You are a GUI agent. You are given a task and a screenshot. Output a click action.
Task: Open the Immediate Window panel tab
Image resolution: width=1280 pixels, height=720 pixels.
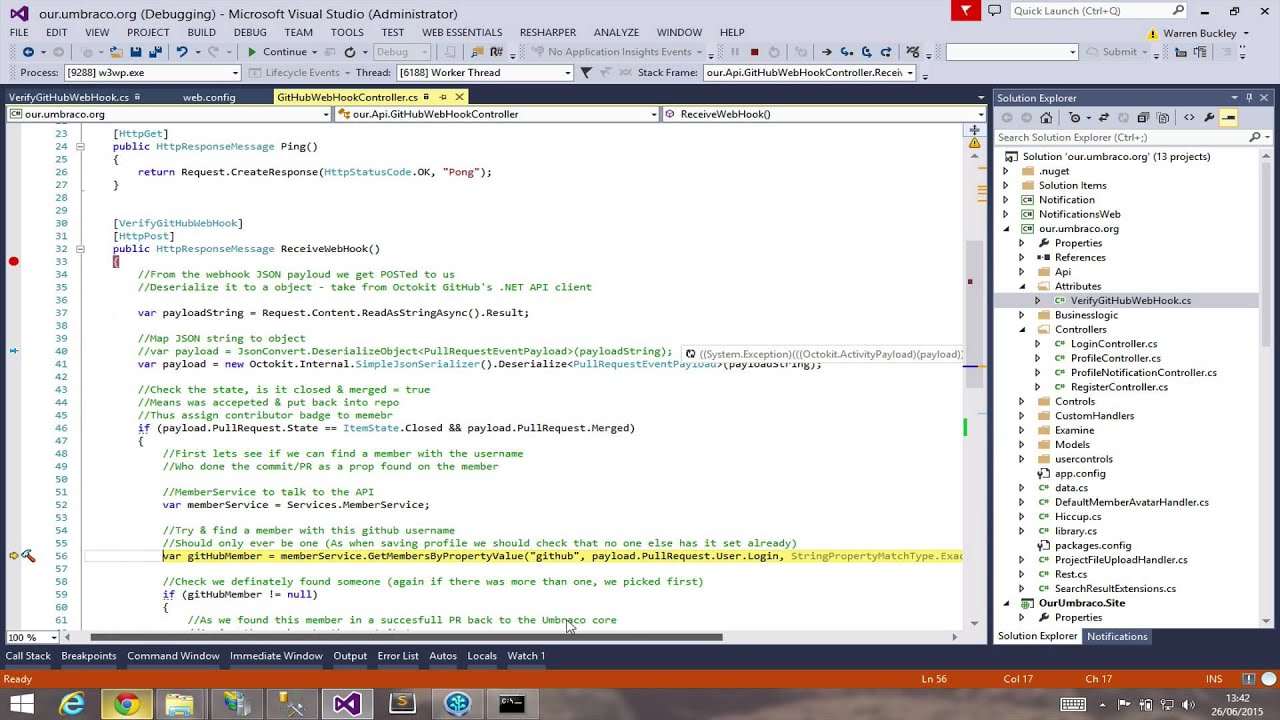point(276,656)
